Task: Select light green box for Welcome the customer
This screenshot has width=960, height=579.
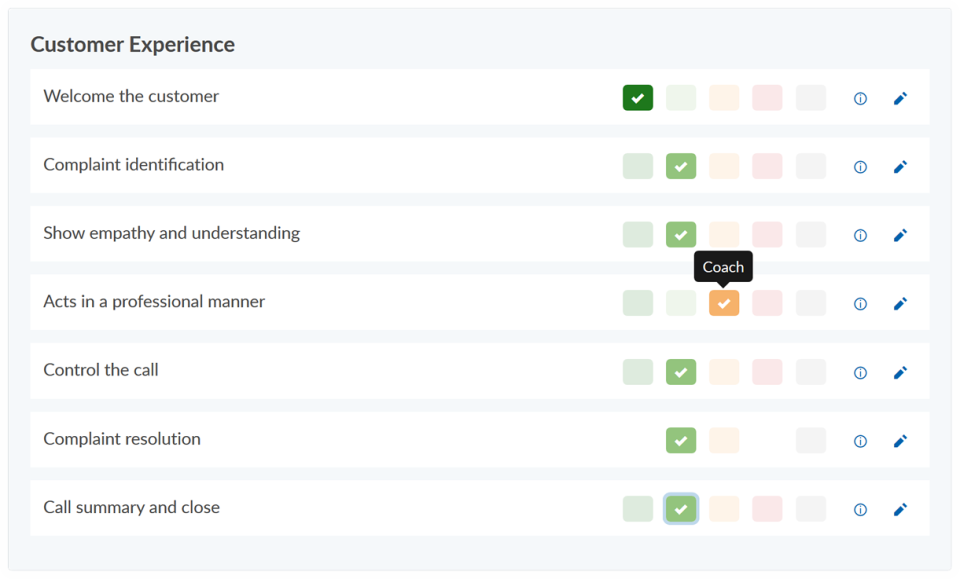Action: 681,98
